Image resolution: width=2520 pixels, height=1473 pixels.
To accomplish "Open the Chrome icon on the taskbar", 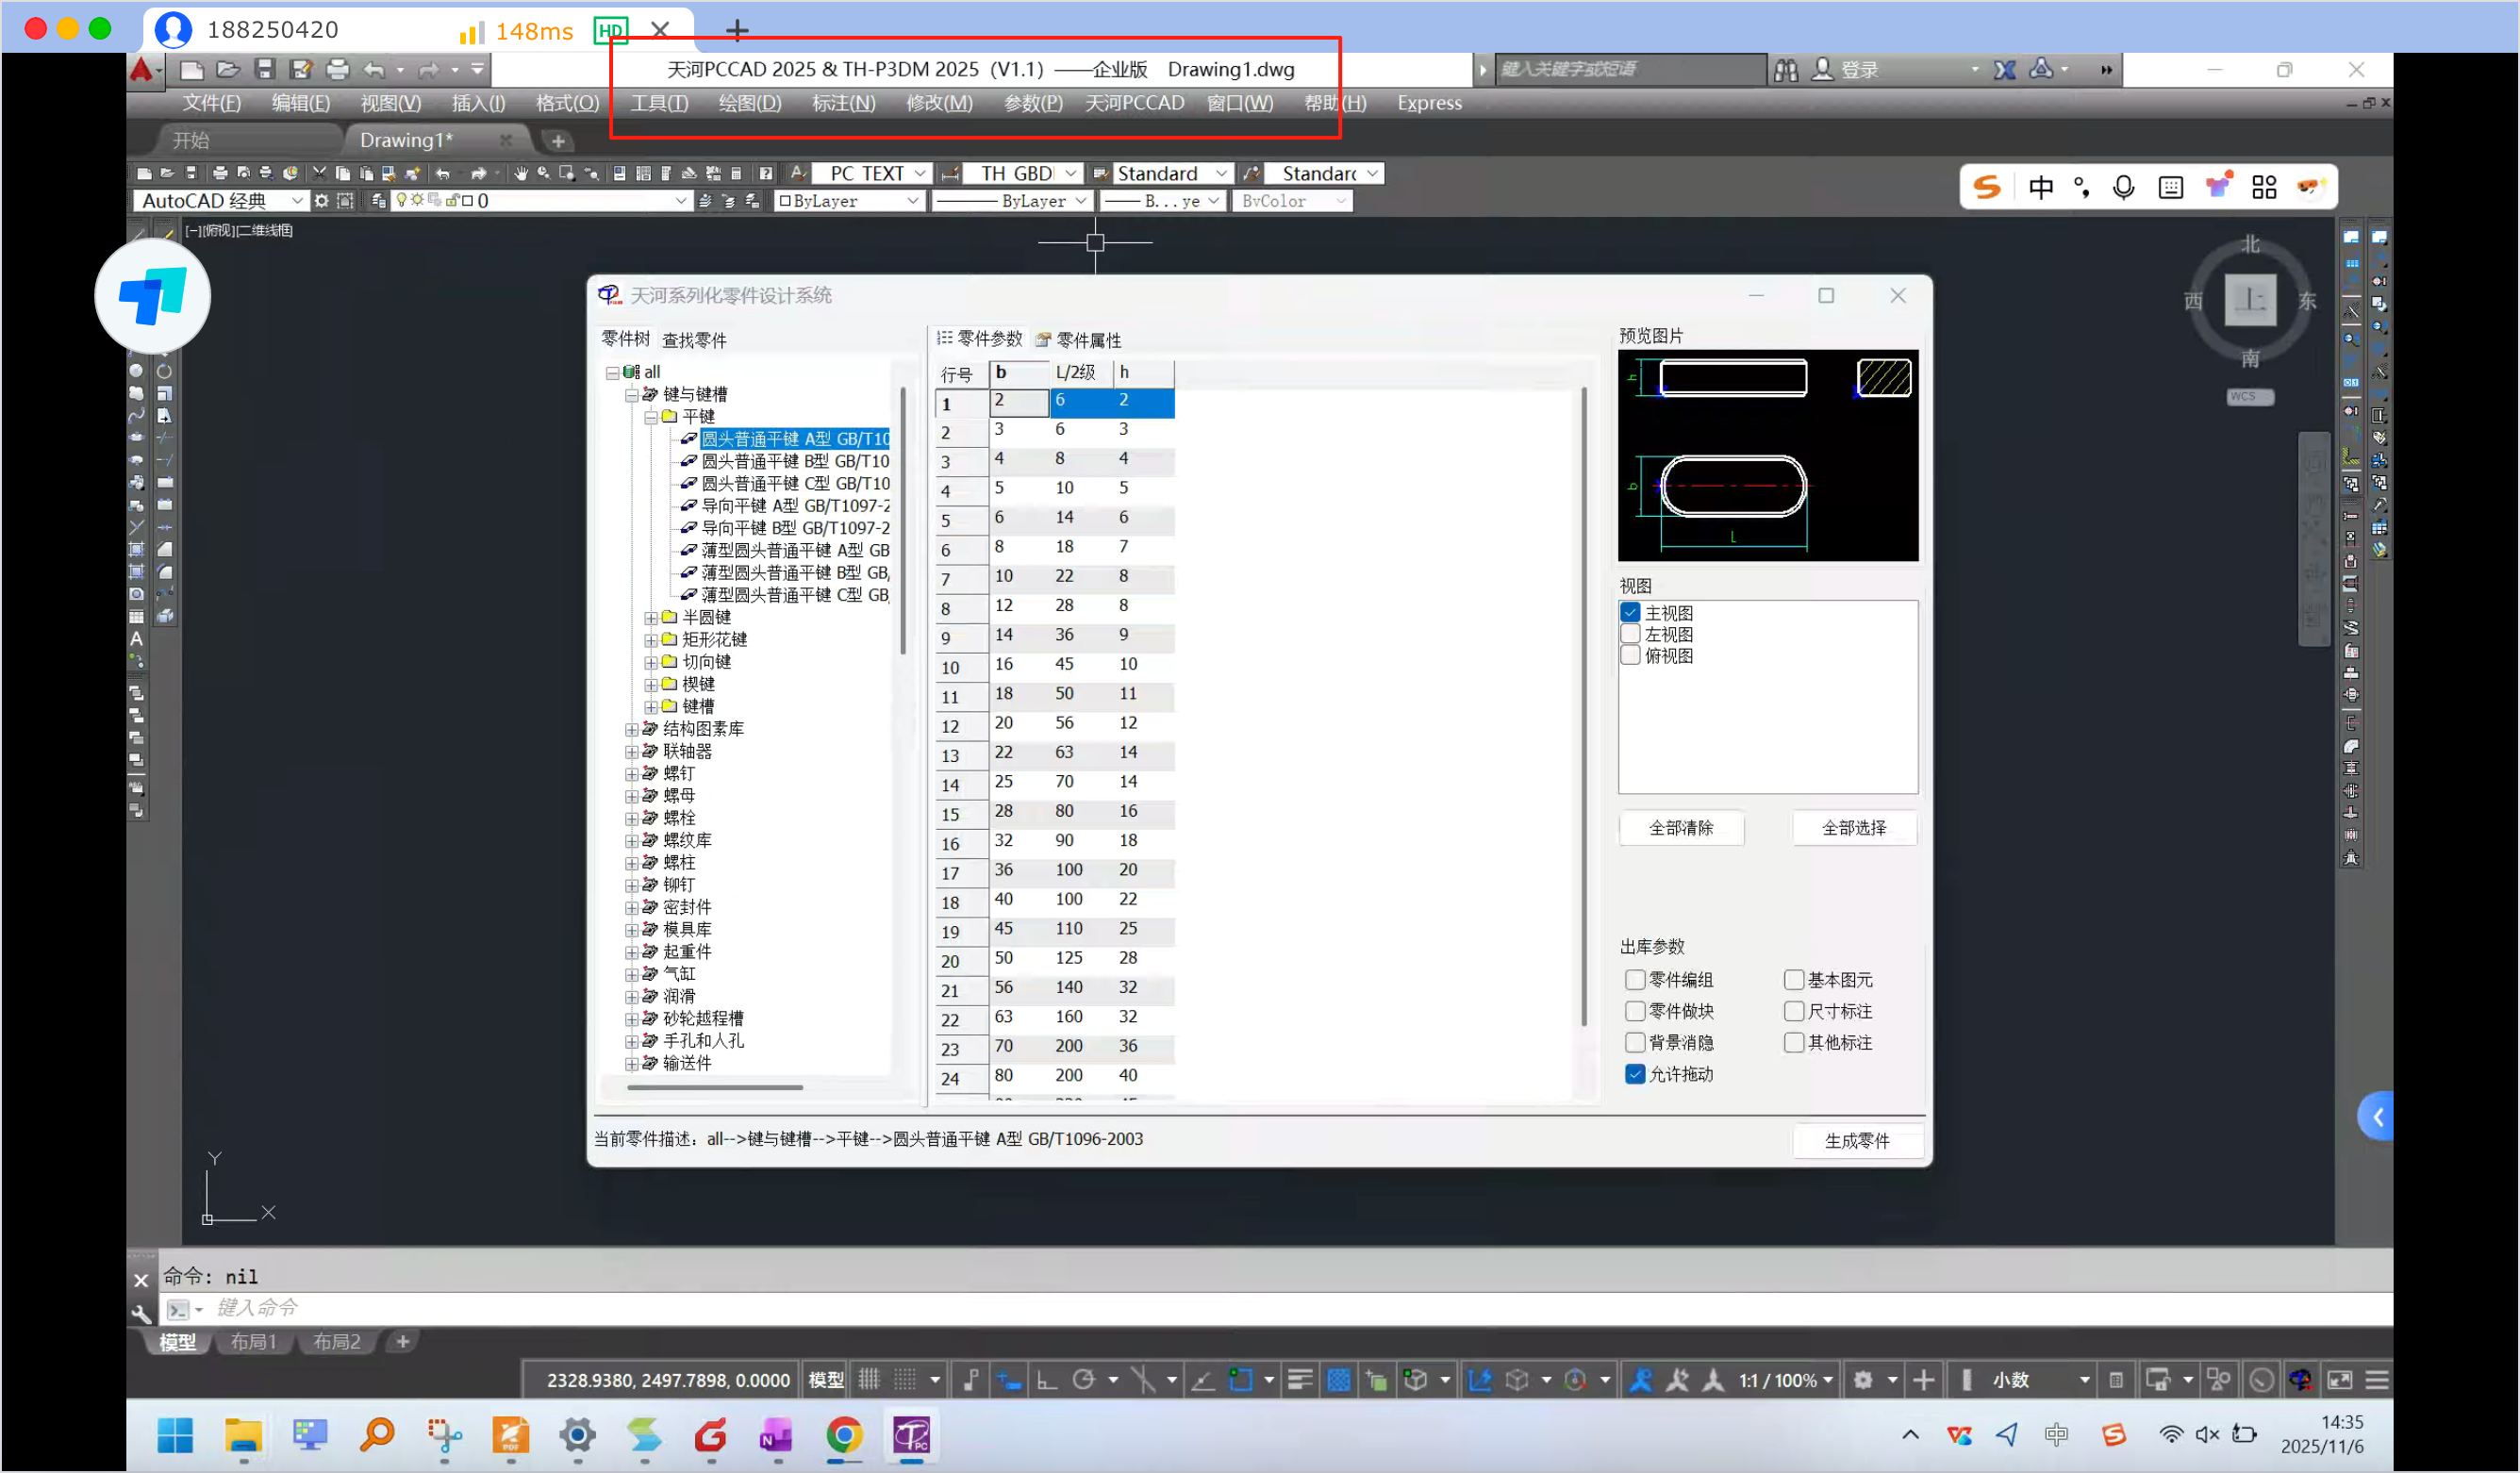I will coord(843,1436).
